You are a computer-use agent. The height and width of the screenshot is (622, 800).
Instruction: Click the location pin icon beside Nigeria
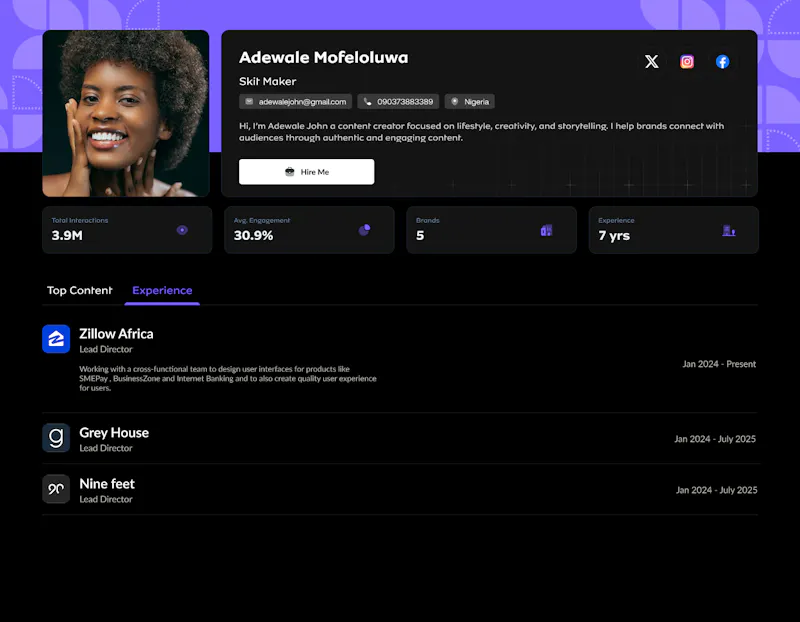click(455, 102)
